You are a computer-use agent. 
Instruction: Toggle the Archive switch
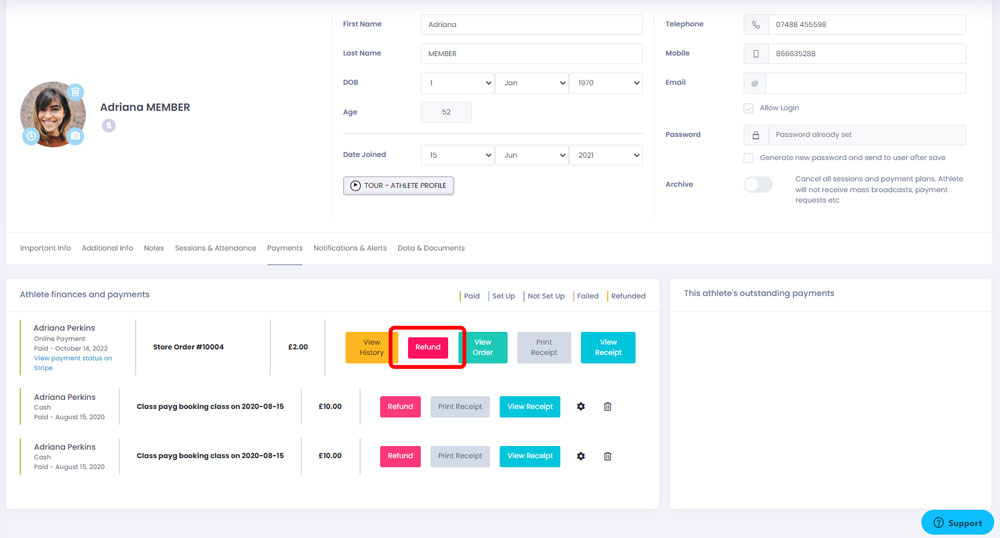[x=758, y=185]
